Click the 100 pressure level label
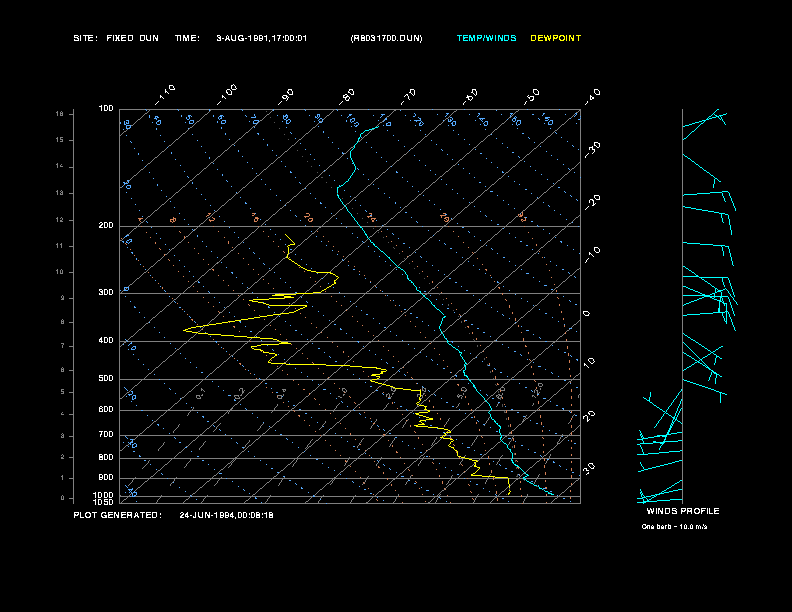Image resolution: width=792 pixels, height=612 pixels. point(106,109)
